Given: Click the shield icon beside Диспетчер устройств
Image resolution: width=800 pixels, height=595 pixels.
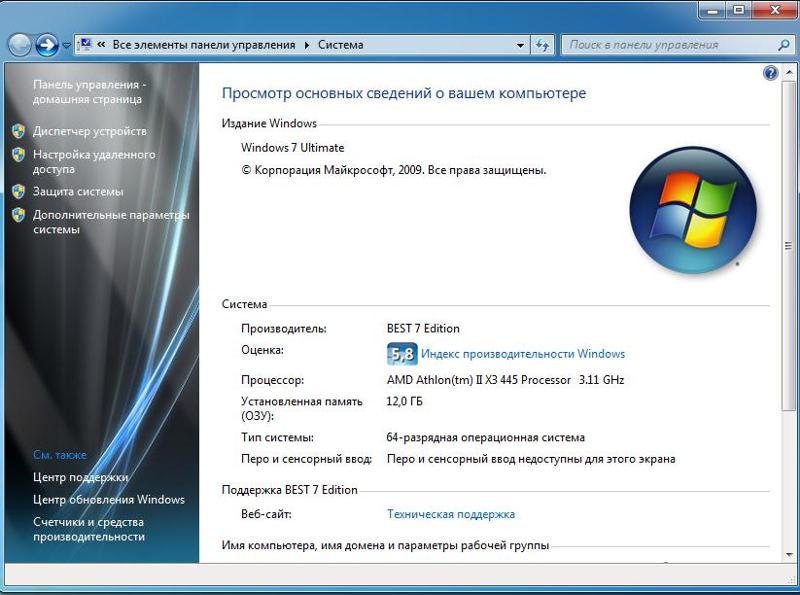Looking at the screenshot, I should click(19, 131).
